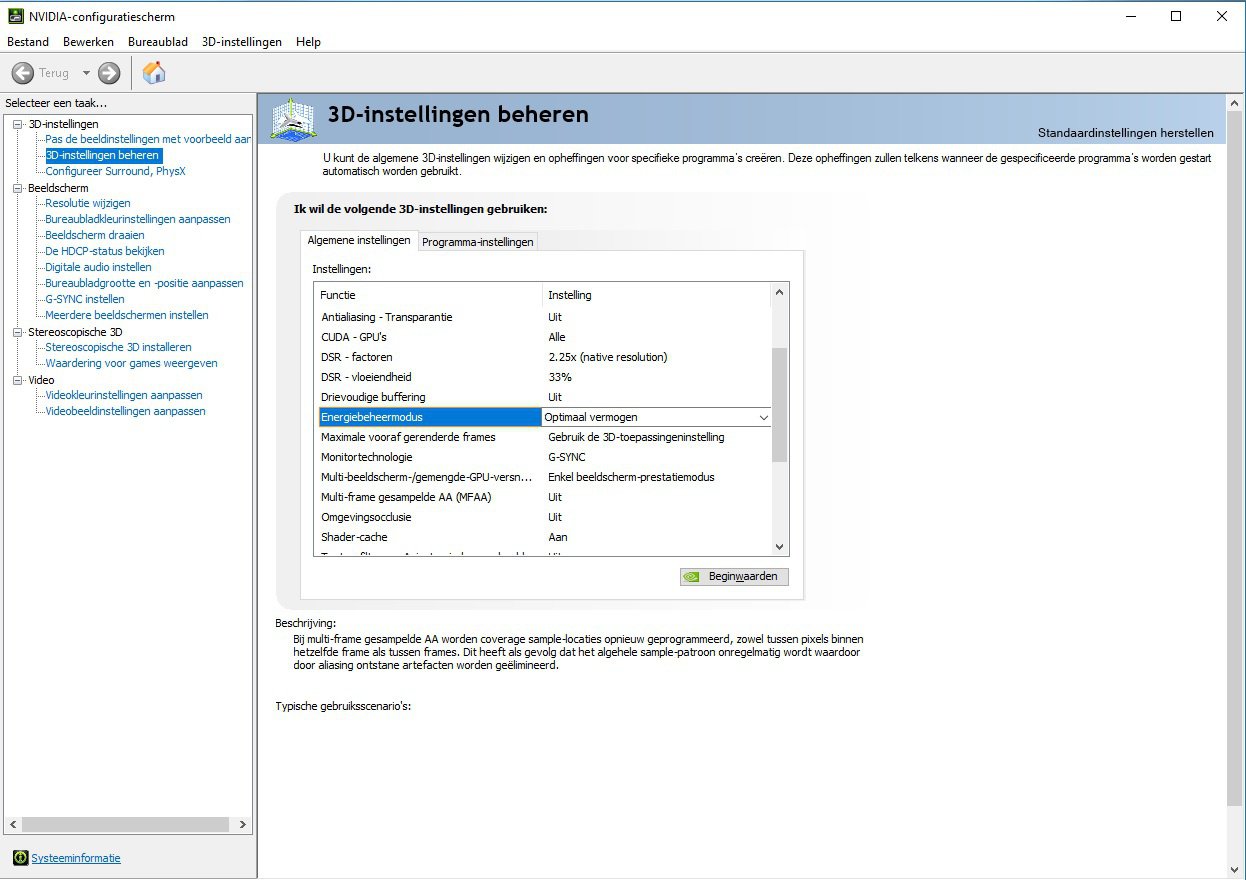
Task: Select the Multi-frame gesampelde AA (MFAA) row
Action: tap(544, 497)
